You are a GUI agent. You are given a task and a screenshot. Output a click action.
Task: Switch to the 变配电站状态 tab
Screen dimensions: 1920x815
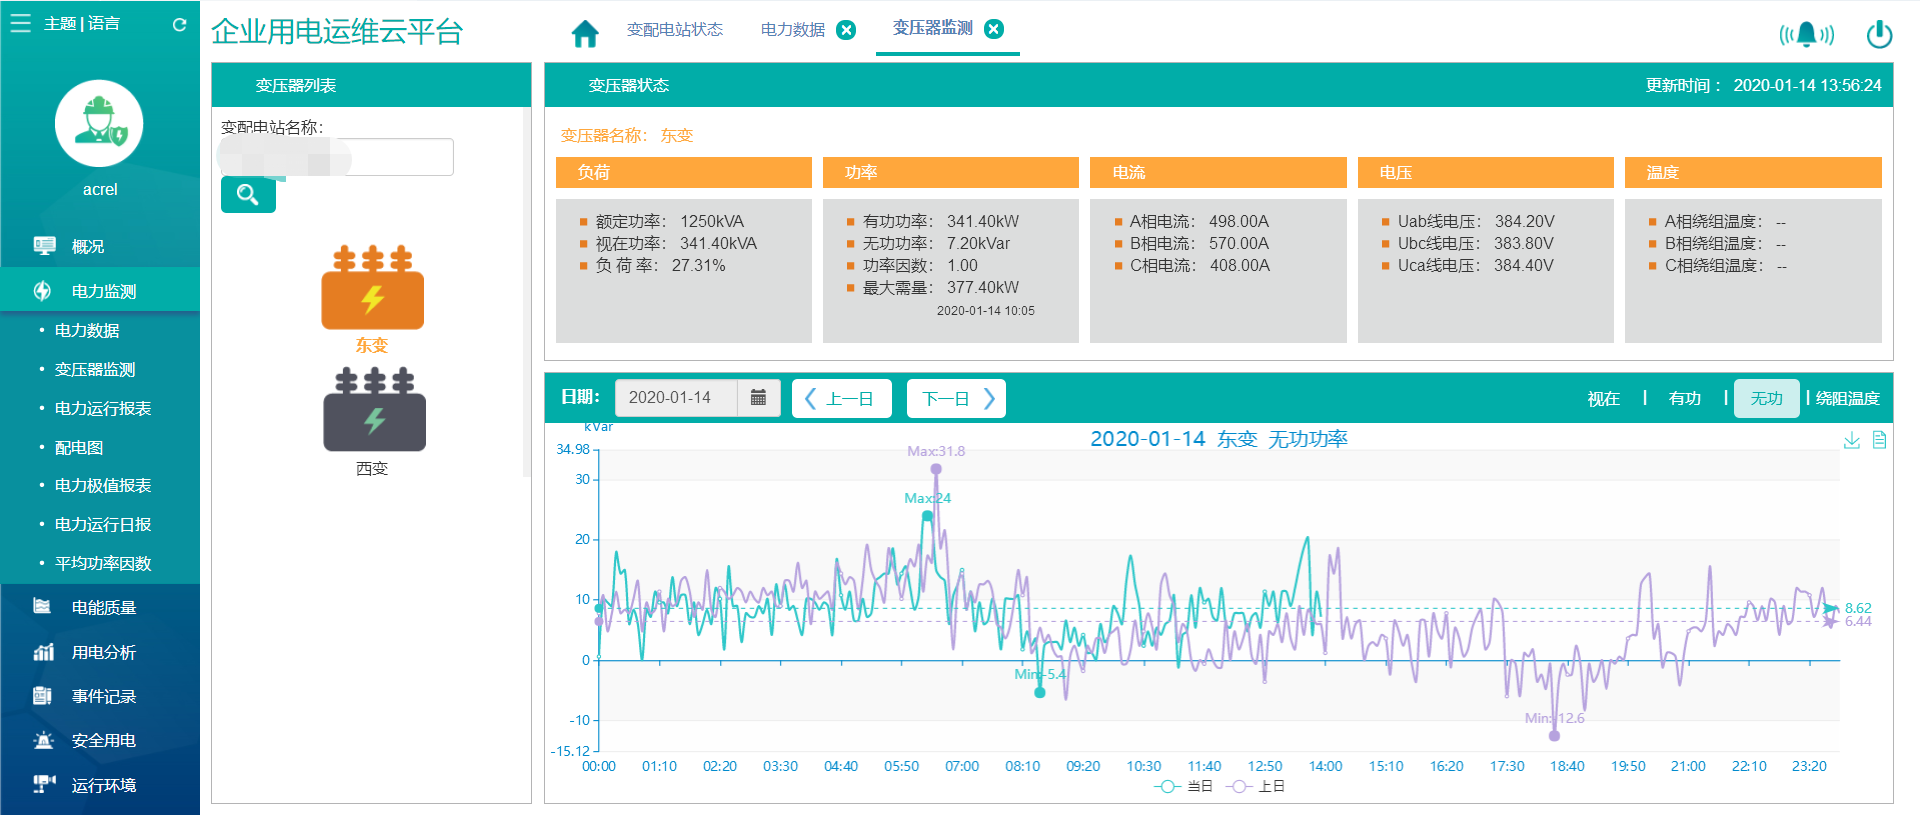click(x=674, y=30)
